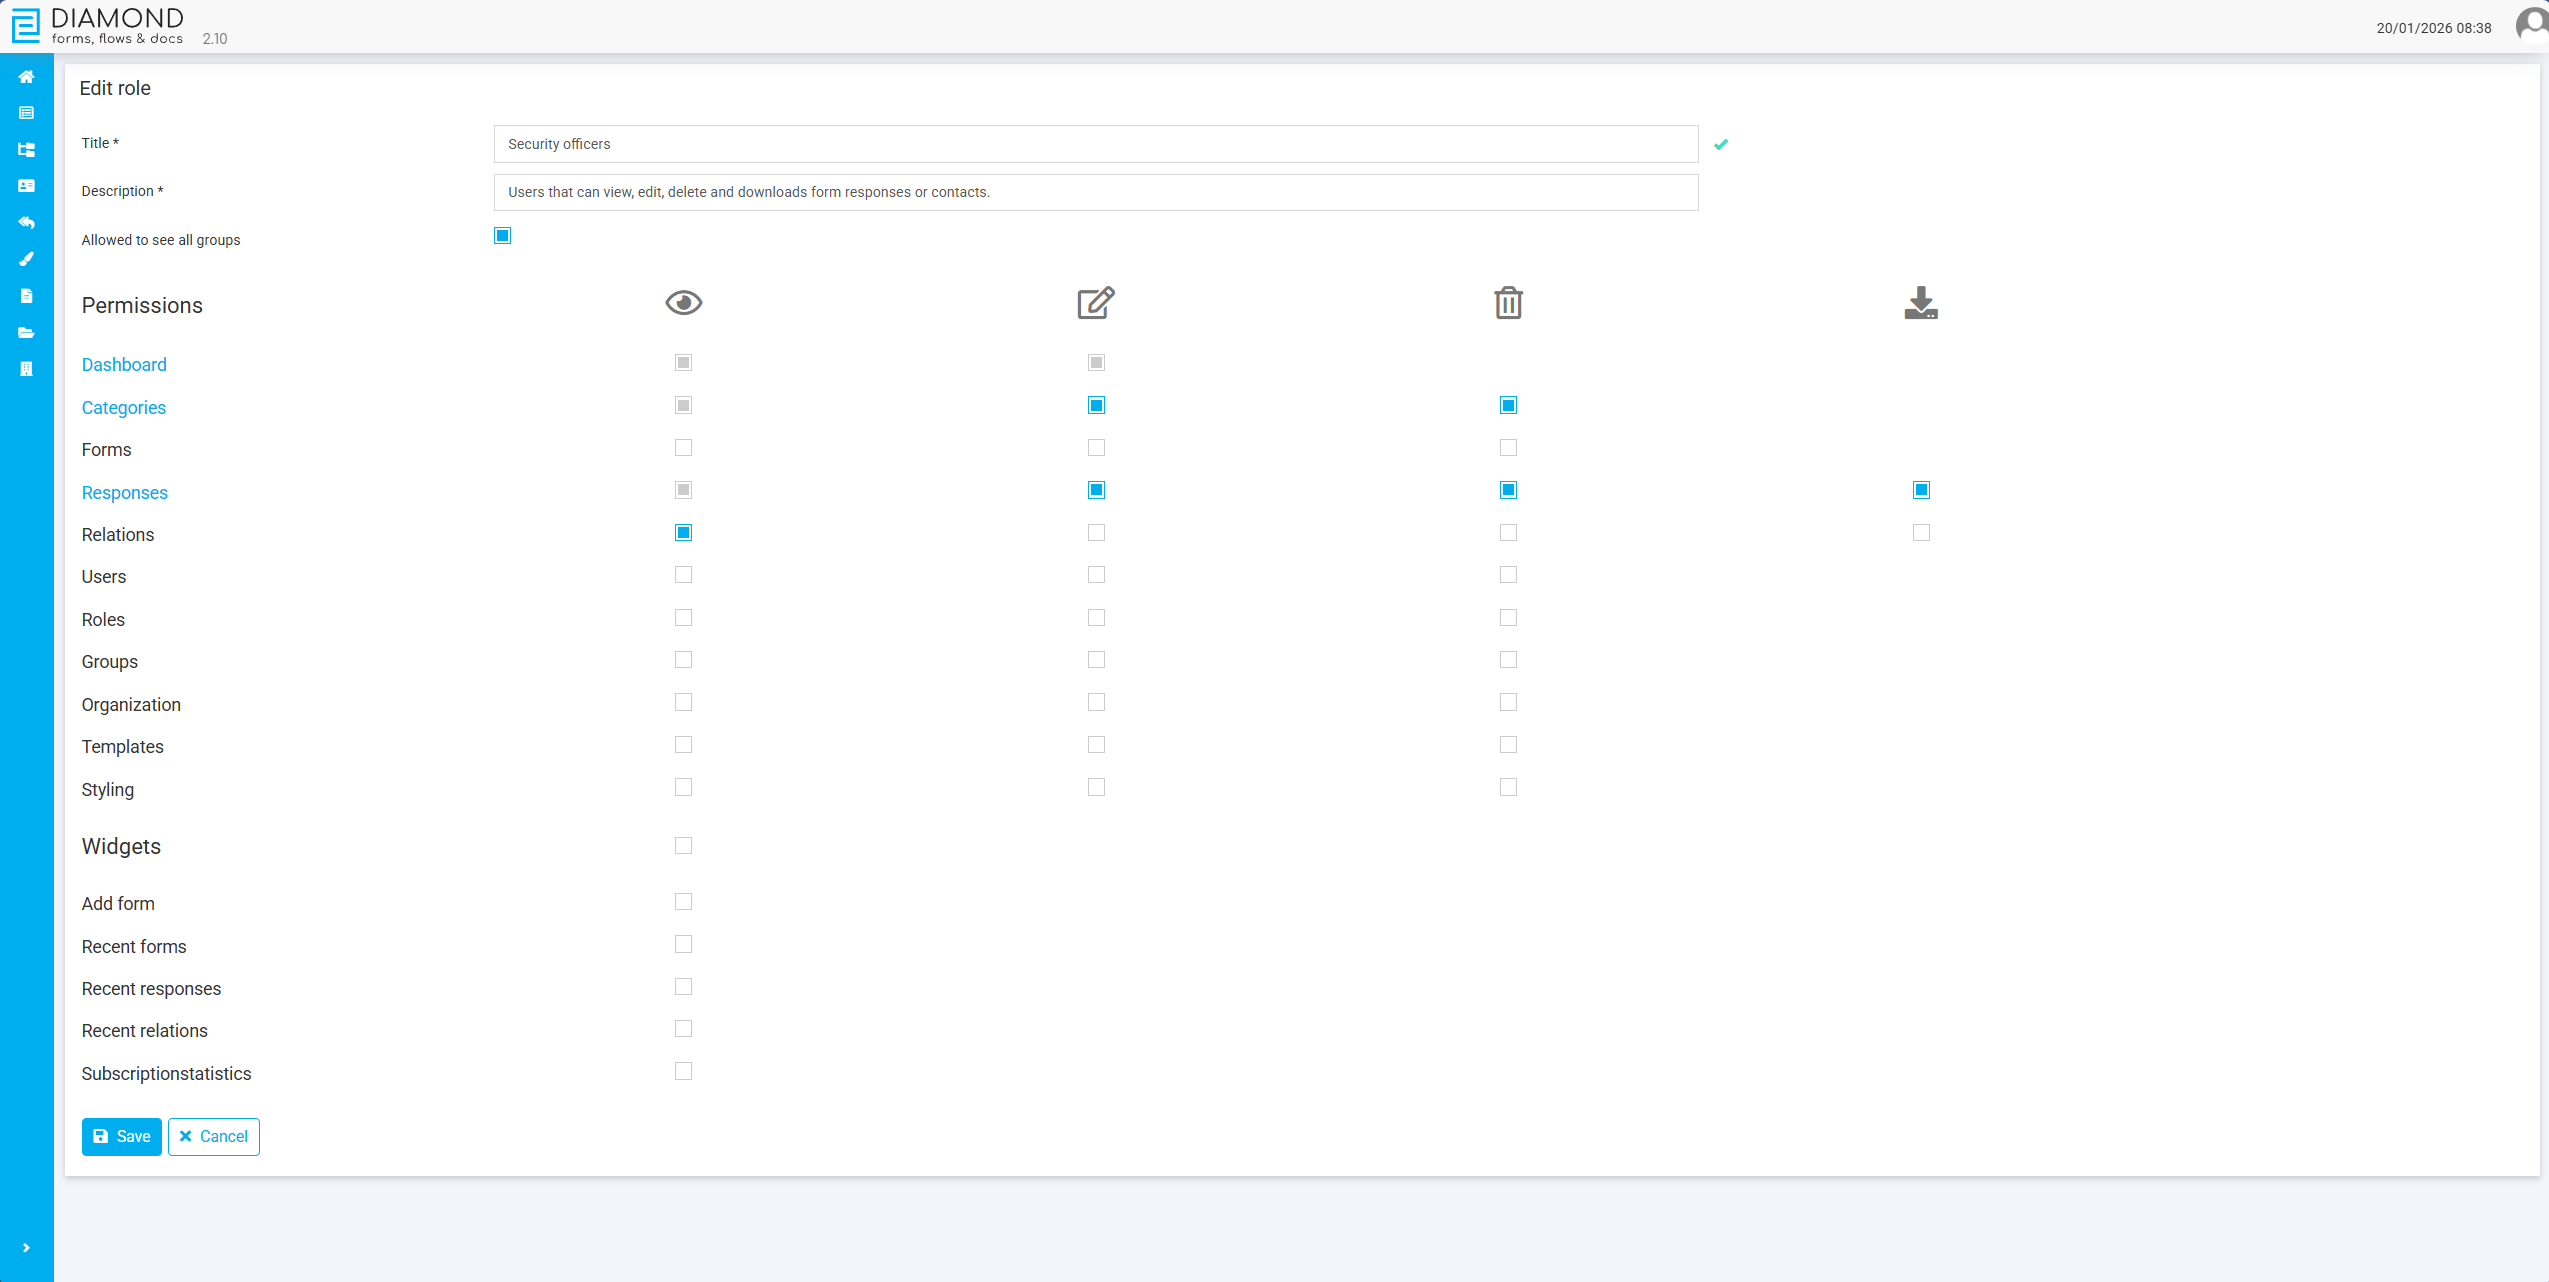Image resolution: width=2549 pixels, height=1282 pixels.
Task: Open the Categories permission link
Action: [x=123, y=407]
